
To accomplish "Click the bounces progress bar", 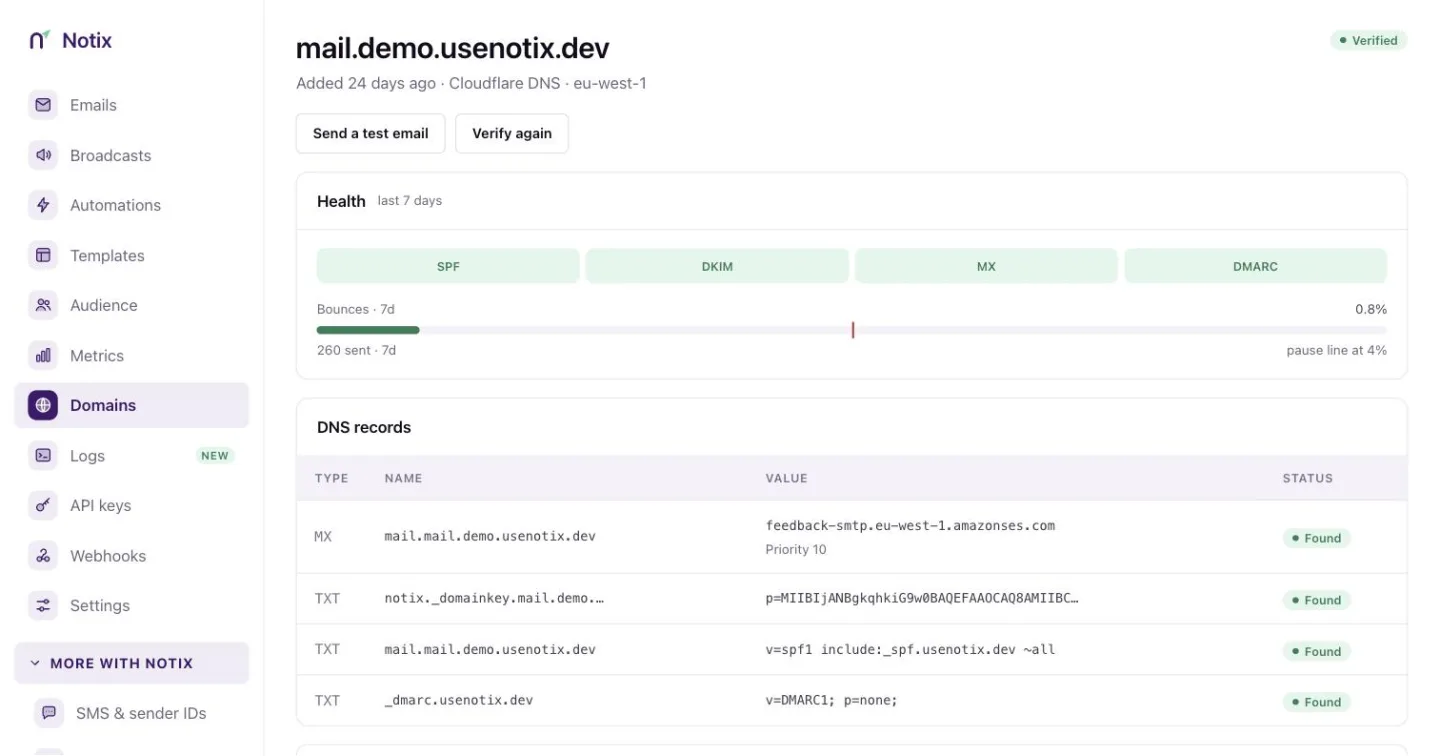I will (x=852, y=330).
